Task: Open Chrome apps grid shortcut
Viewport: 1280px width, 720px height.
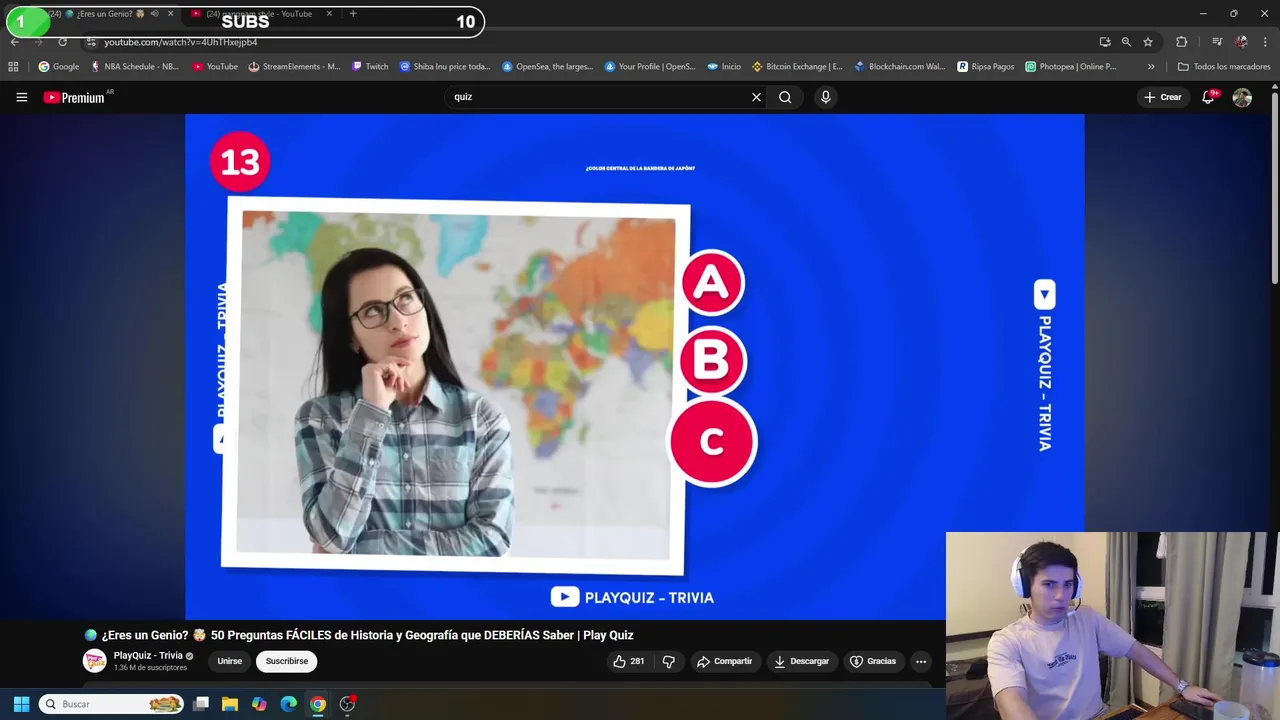Action: [13, 67]
